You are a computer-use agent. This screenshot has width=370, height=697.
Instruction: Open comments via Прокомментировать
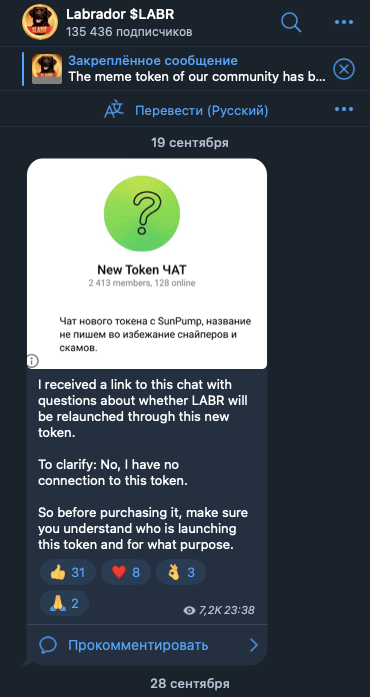coord(138,645)
